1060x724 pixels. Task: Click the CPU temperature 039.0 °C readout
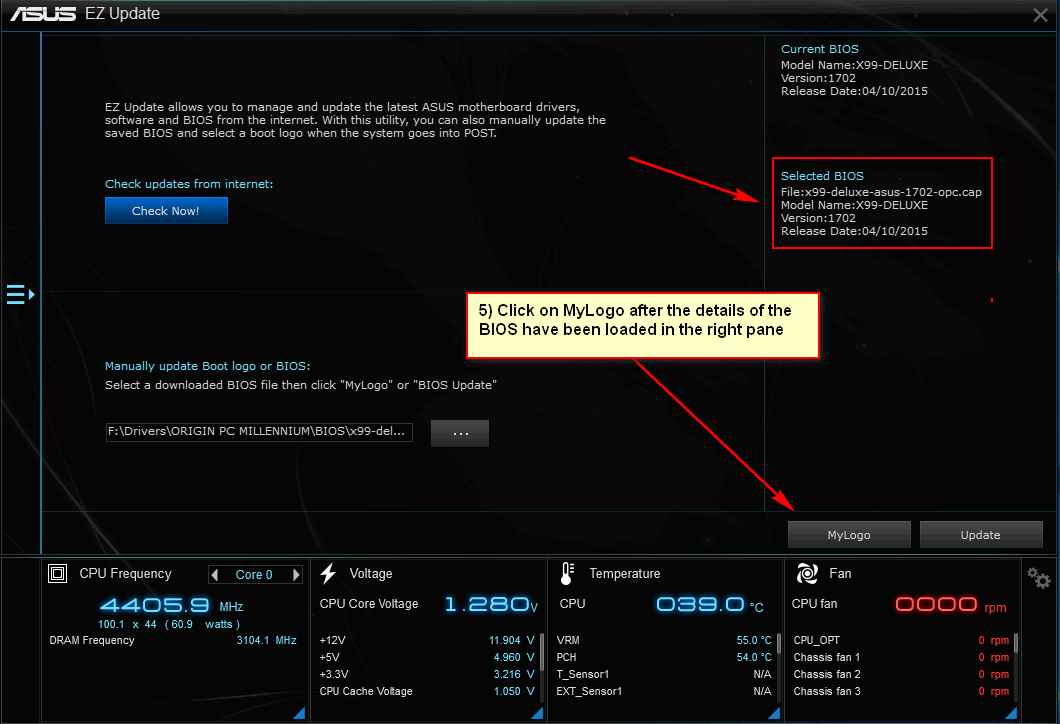[x=710, y=604]
